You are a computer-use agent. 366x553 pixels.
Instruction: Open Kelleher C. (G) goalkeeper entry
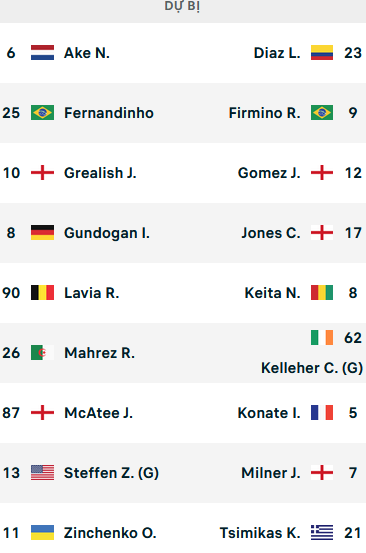point(312,368)
